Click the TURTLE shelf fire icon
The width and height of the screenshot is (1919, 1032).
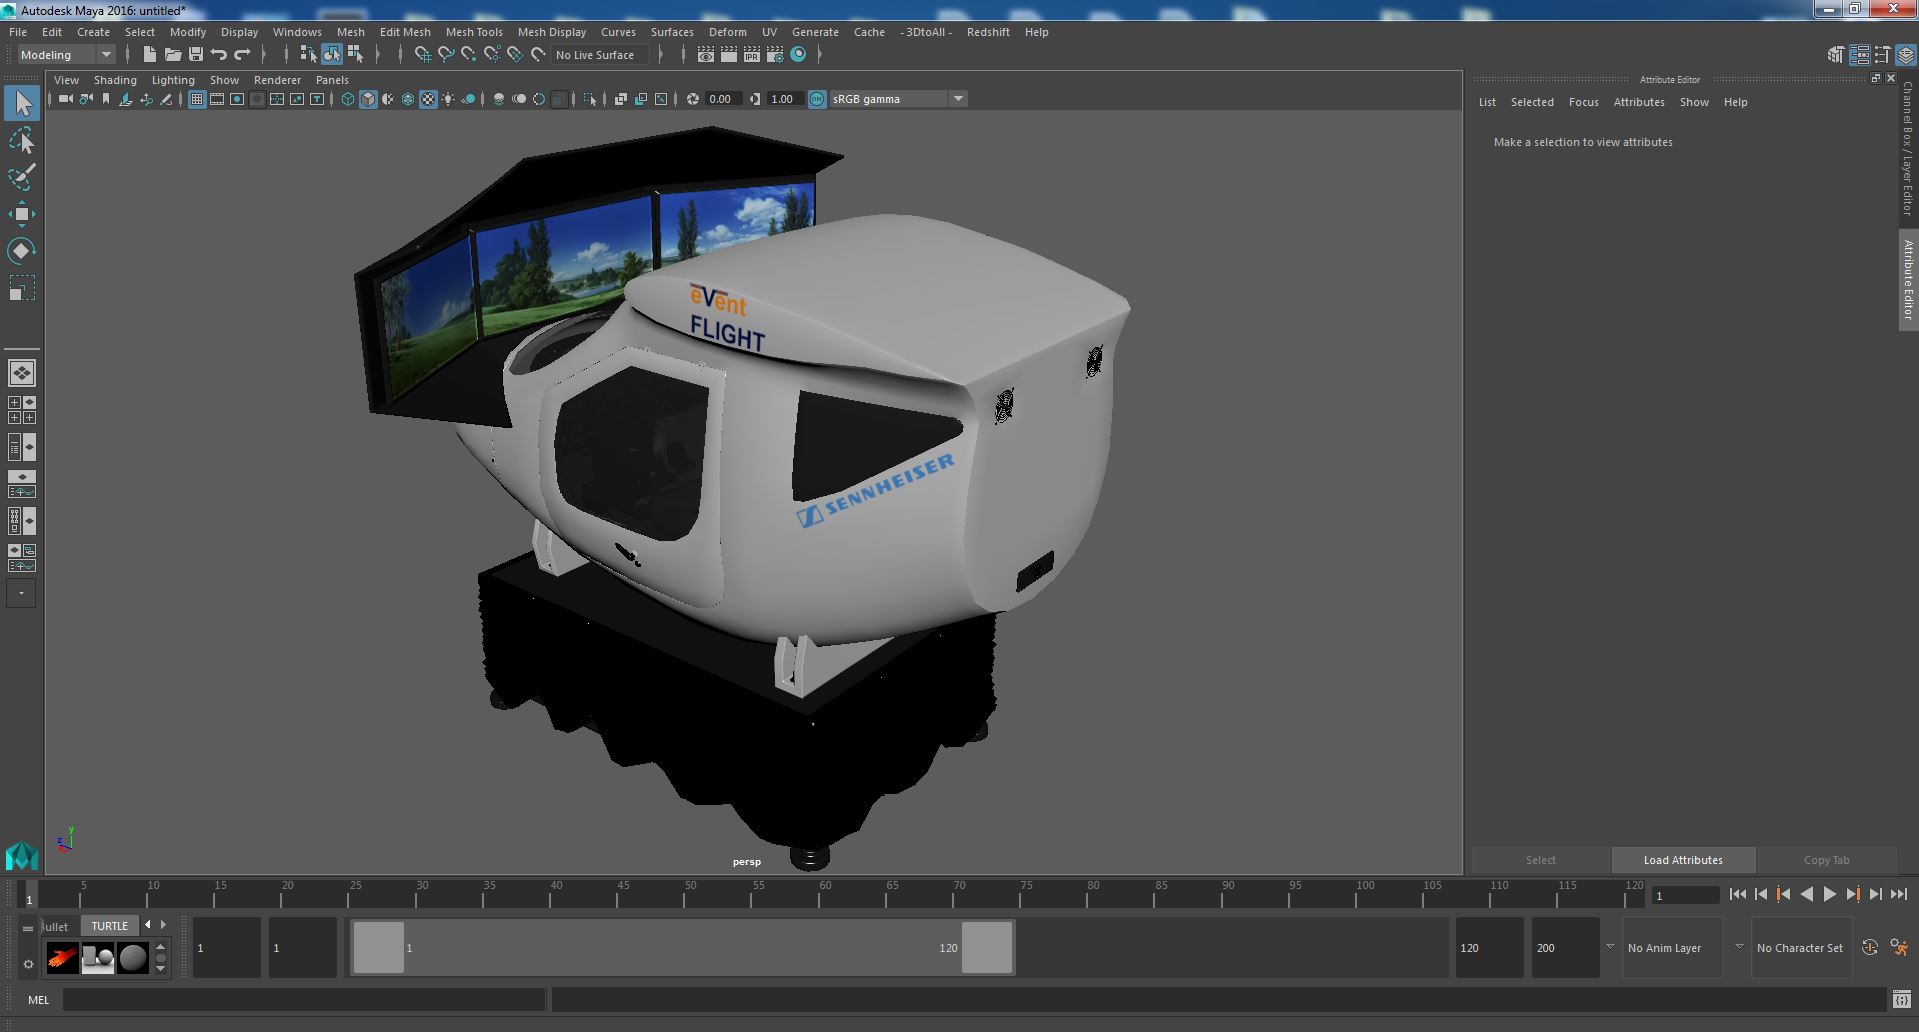tap(62, 958)
